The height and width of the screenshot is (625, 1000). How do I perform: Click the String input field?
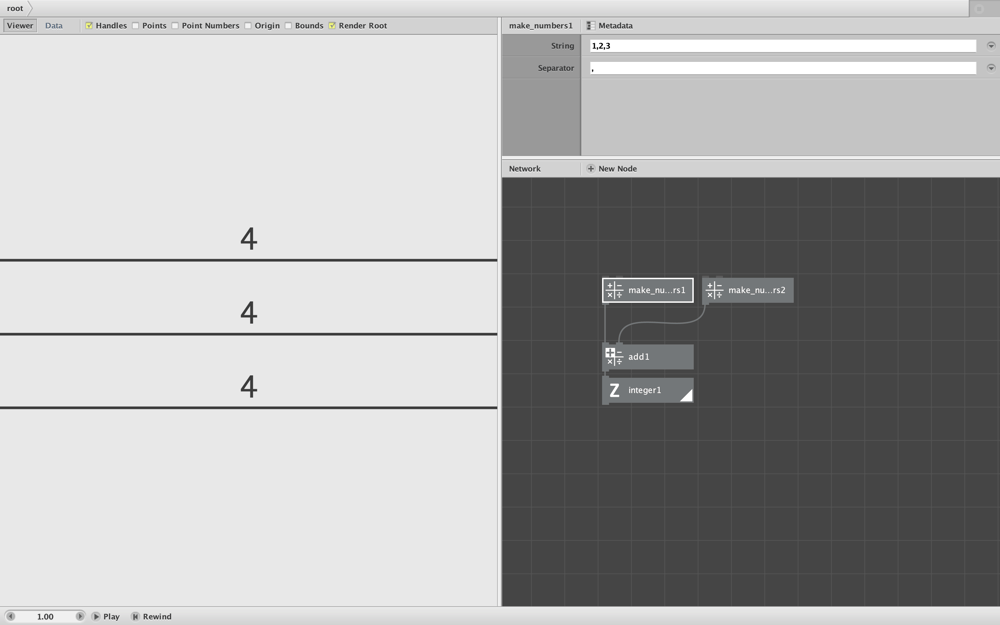[783, 46]
